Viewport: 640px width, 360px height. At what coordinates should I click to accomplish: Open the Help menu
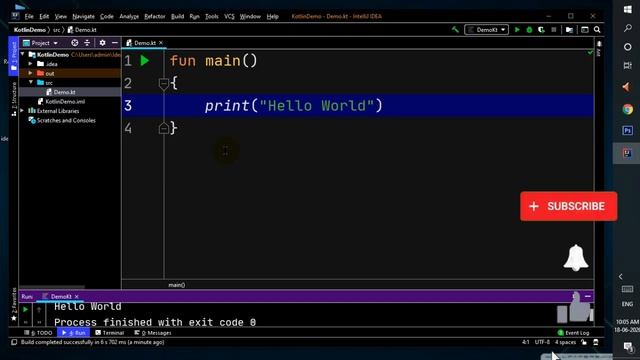click(272, 16)
